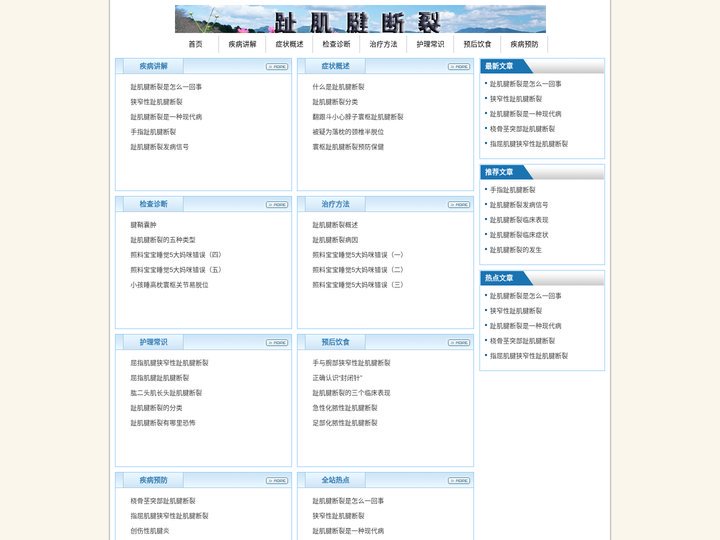
Task: Open 肱二头肌长头趾肌腱断裂 article
Action: 166,393
